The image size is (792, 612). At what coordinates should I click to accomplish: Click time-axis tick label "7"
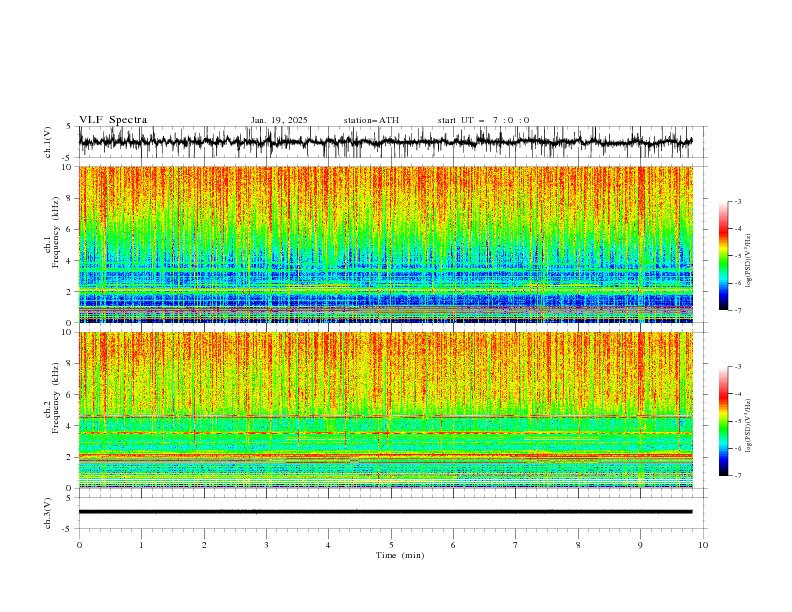click(x=516, y=545)
